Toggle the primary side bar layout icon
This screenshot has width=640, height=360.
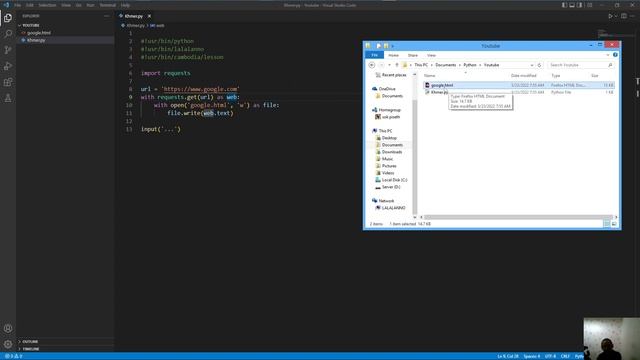tap(564, 5)
